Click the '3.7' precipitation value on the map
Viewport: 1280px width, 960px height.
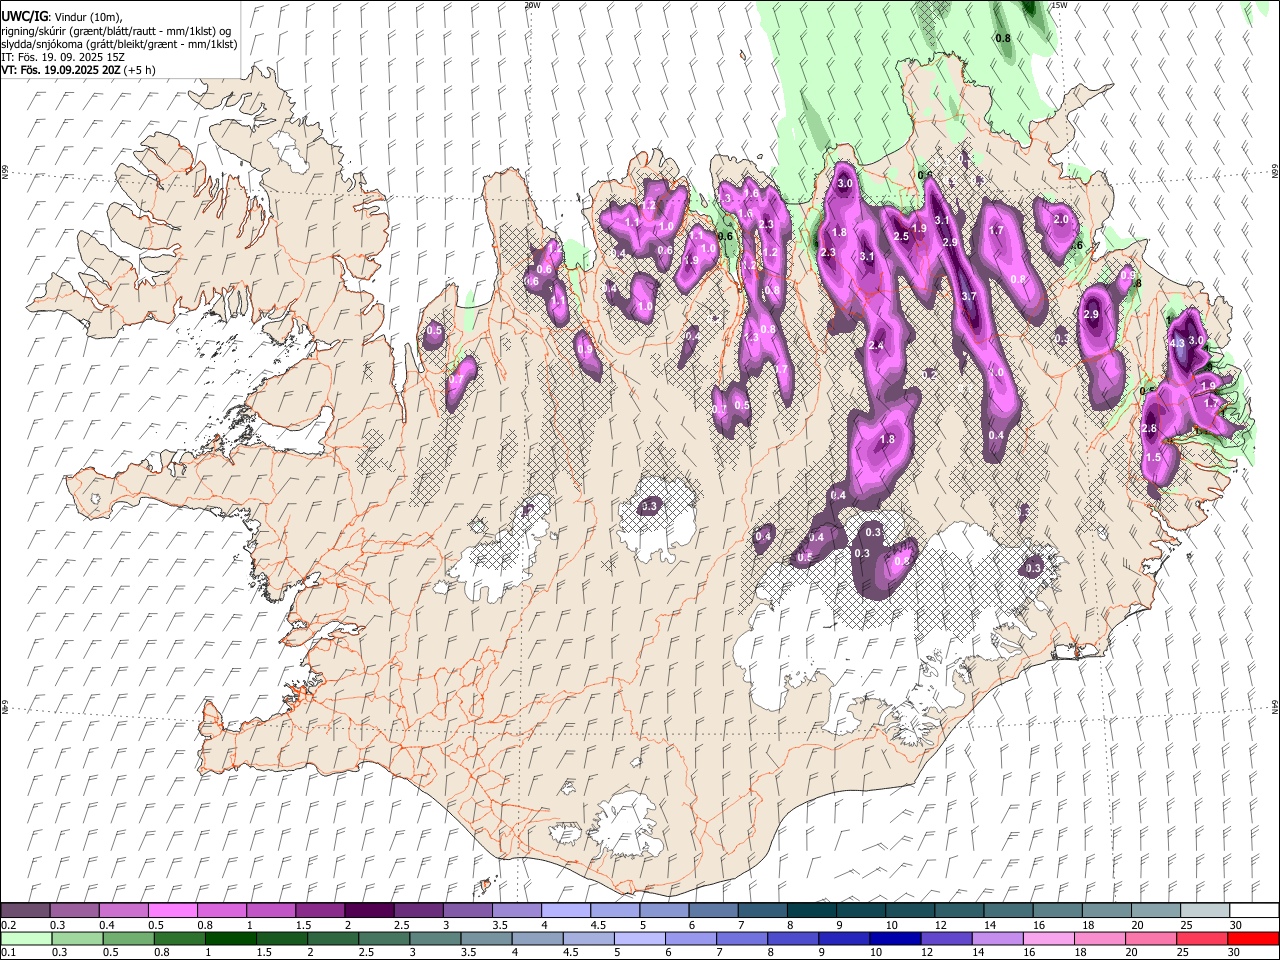click(968, 297)
